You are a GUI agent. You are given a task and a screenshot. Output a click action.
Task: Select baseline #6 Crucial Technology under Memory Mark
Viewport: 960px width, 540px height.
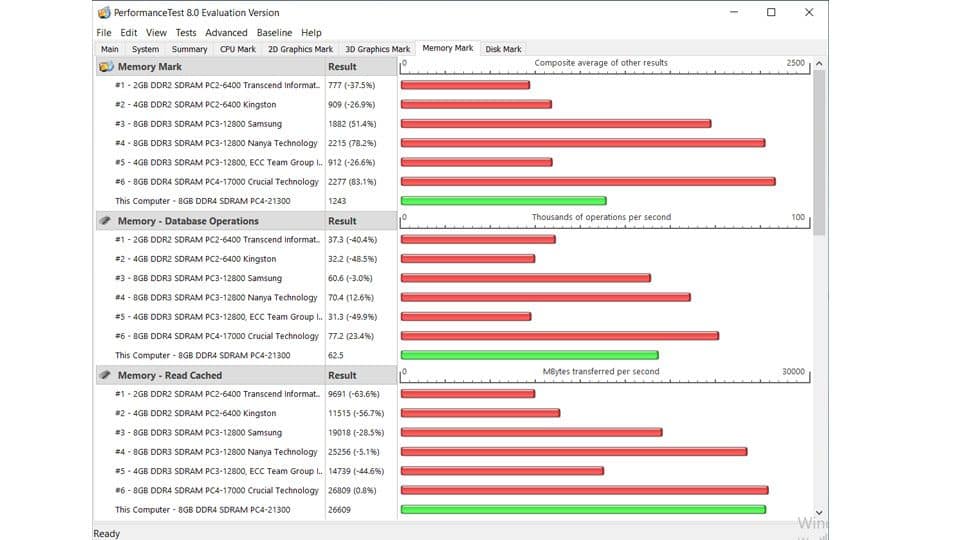pyautogui.click(x=217, y=182)
